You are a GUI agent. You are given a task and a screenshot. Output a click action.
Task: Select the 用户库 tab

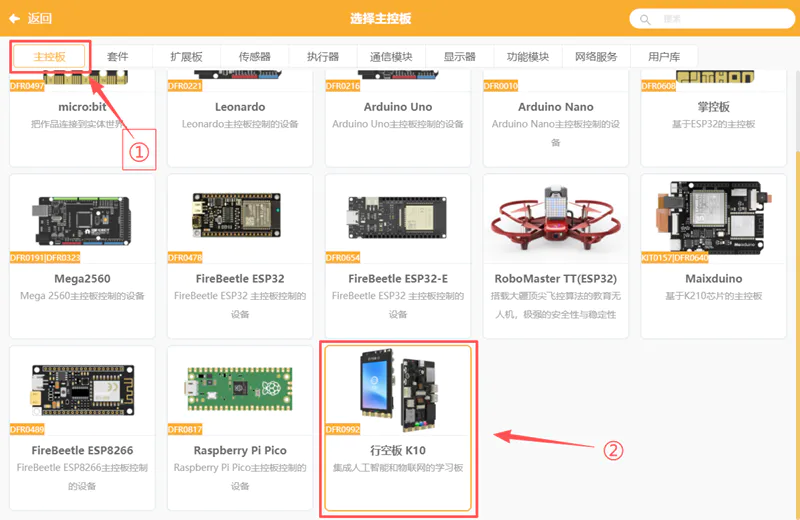[664, 57]
